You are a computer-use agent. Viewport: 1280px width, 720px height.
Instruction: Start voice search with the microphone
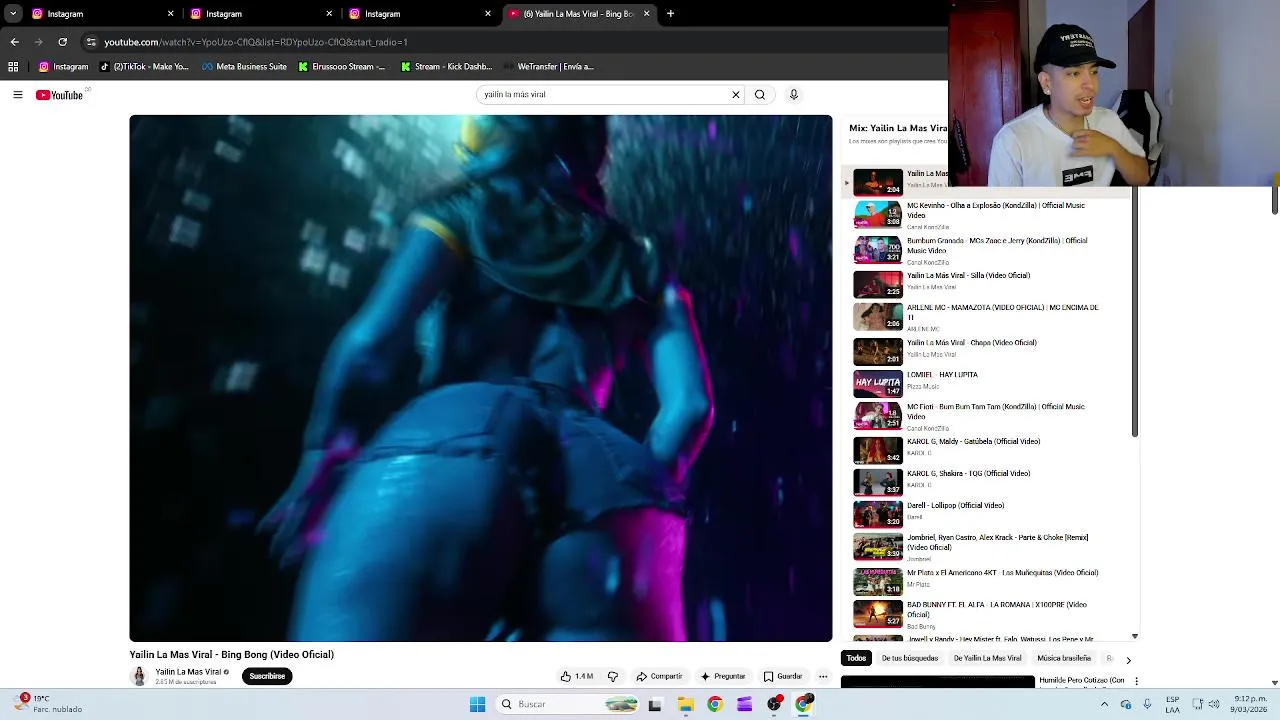tap(794, 95)
